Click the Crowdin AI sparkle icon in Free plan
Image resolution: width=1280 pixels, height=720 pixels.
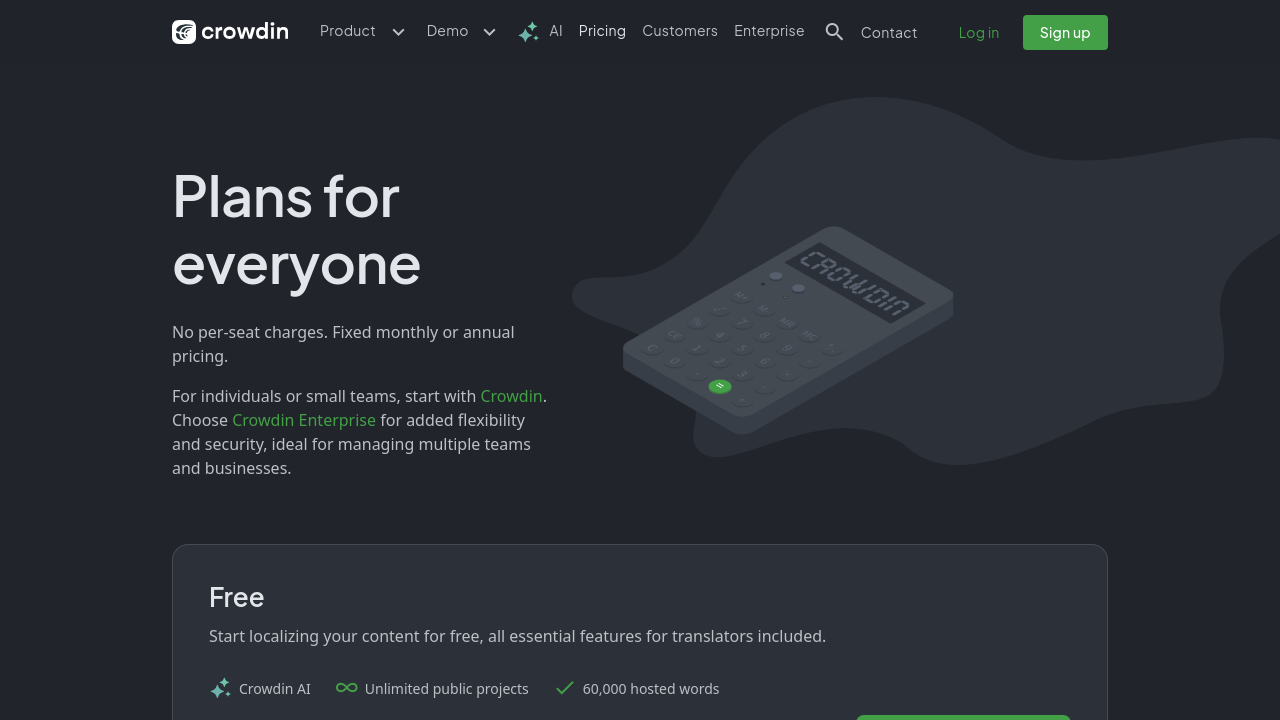(x=220, y=688)
